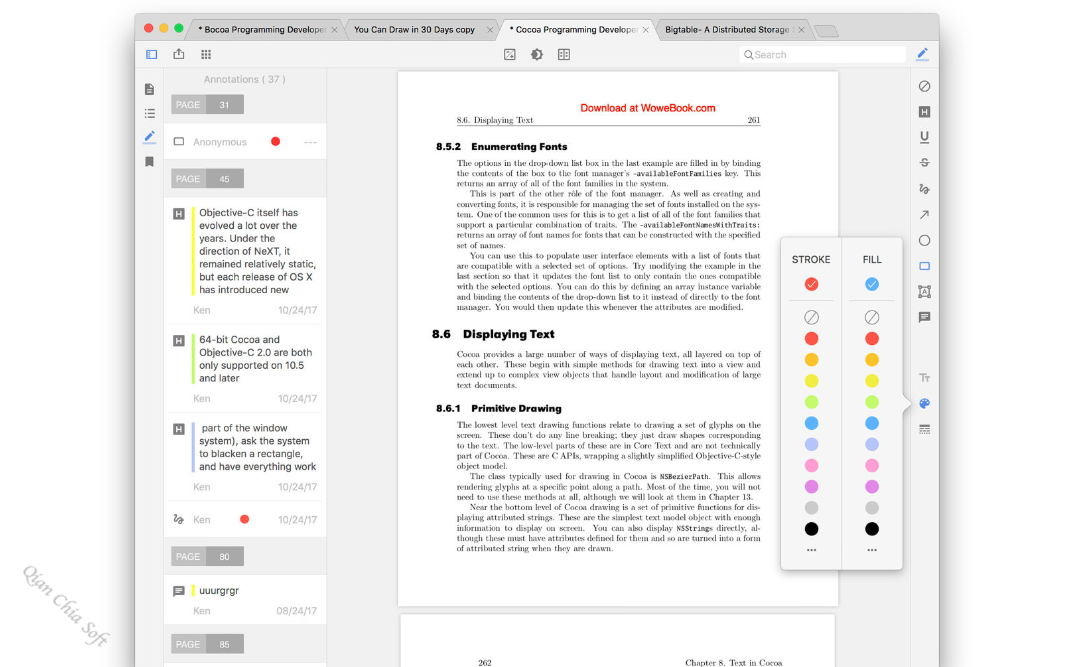Select the Anonymous rectangle annotation
This screenshot has width=1074, height=667.
click(x=245, y=142)
